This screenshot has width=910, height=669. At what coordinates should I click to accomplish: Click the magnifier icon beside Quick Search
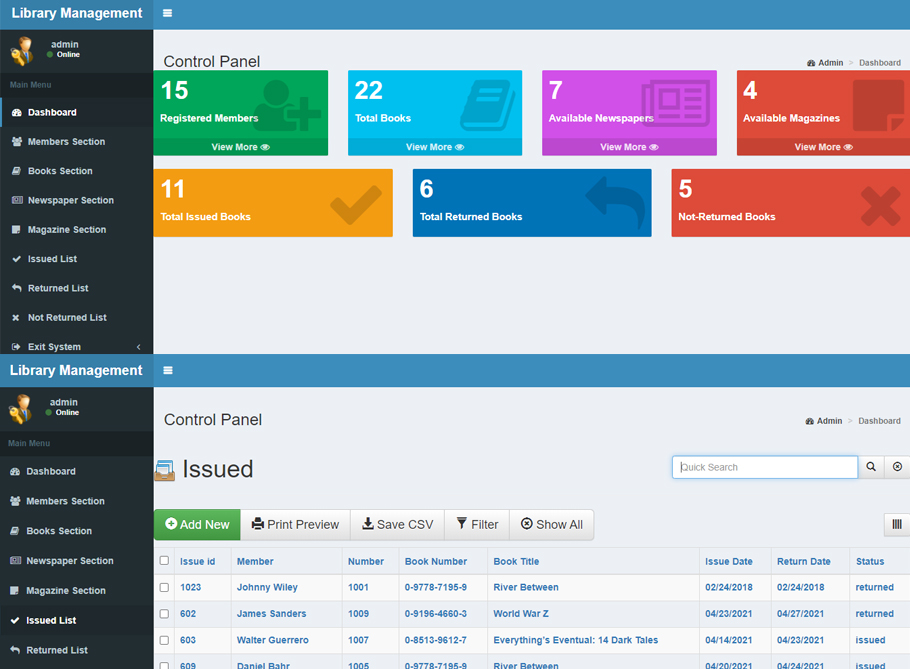[870, 467]
